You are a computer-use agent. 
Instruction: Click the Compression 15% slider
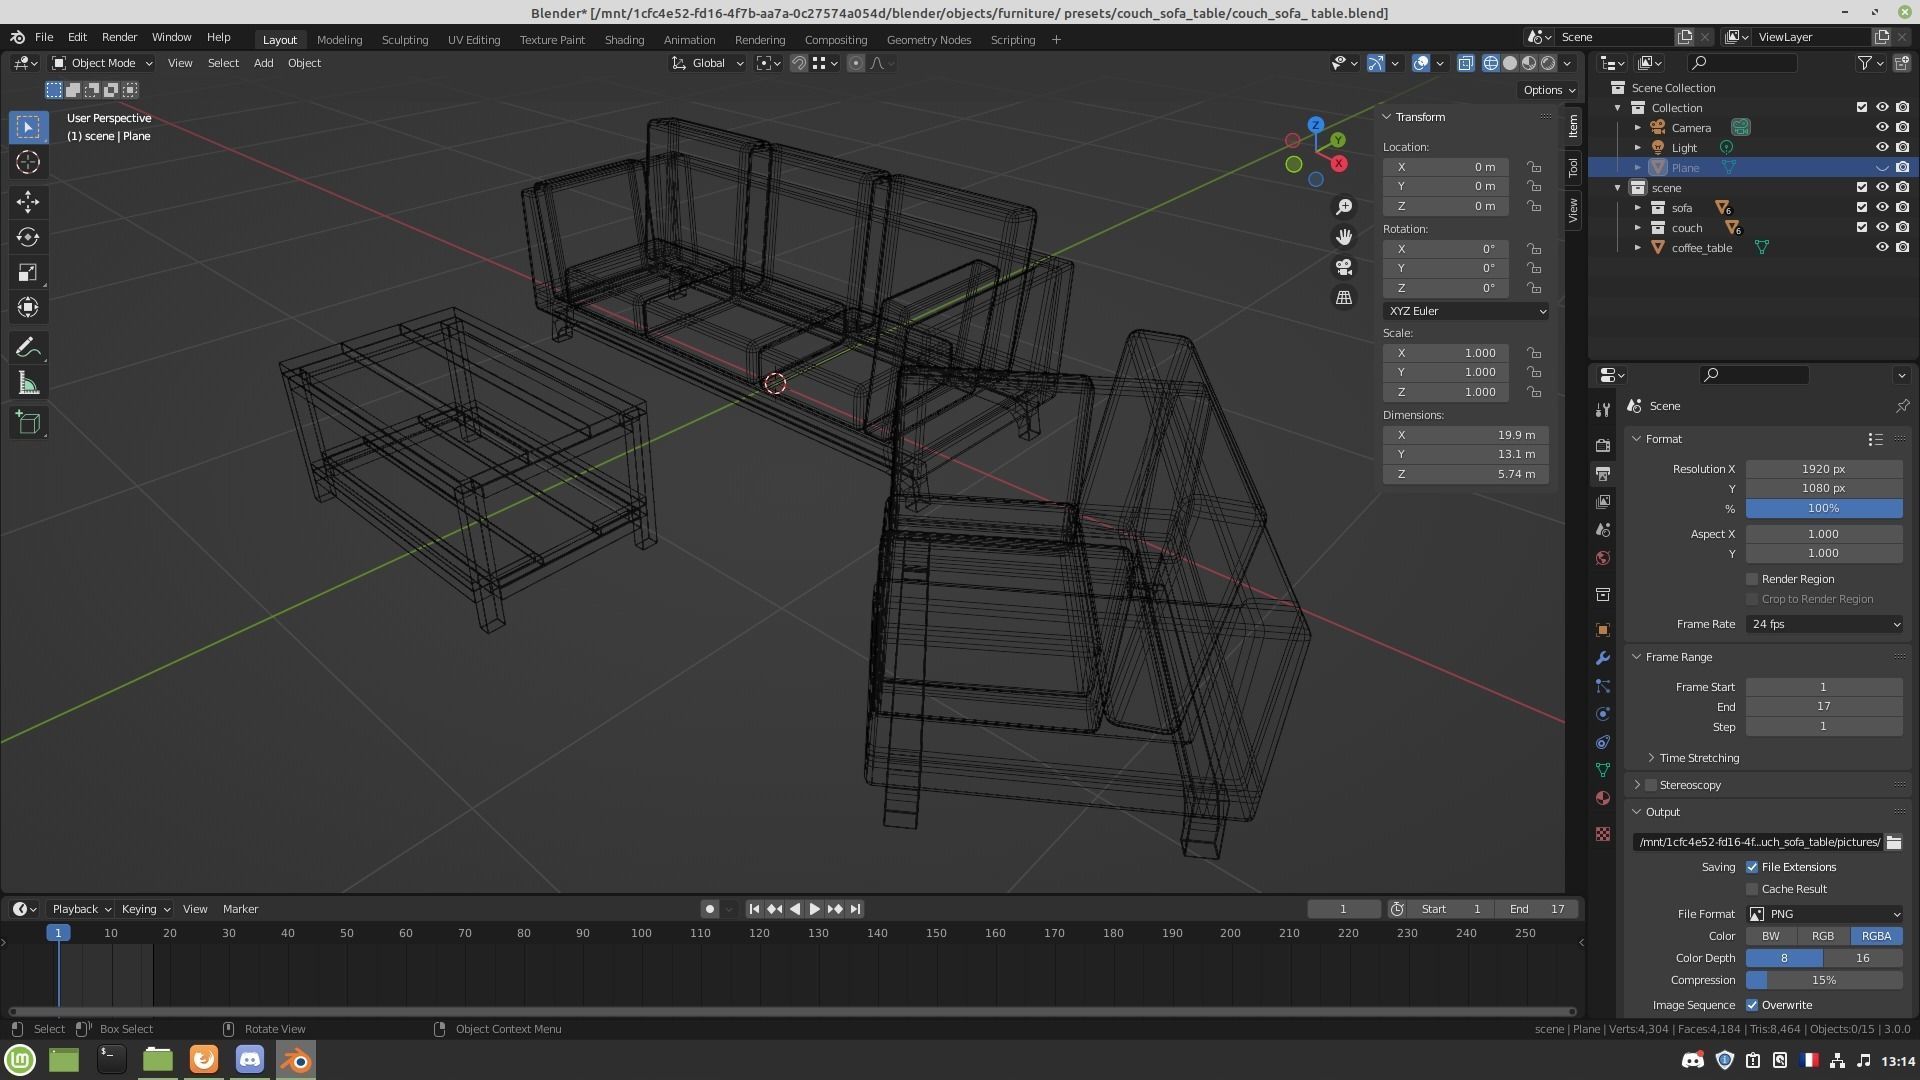(1824, 980)
